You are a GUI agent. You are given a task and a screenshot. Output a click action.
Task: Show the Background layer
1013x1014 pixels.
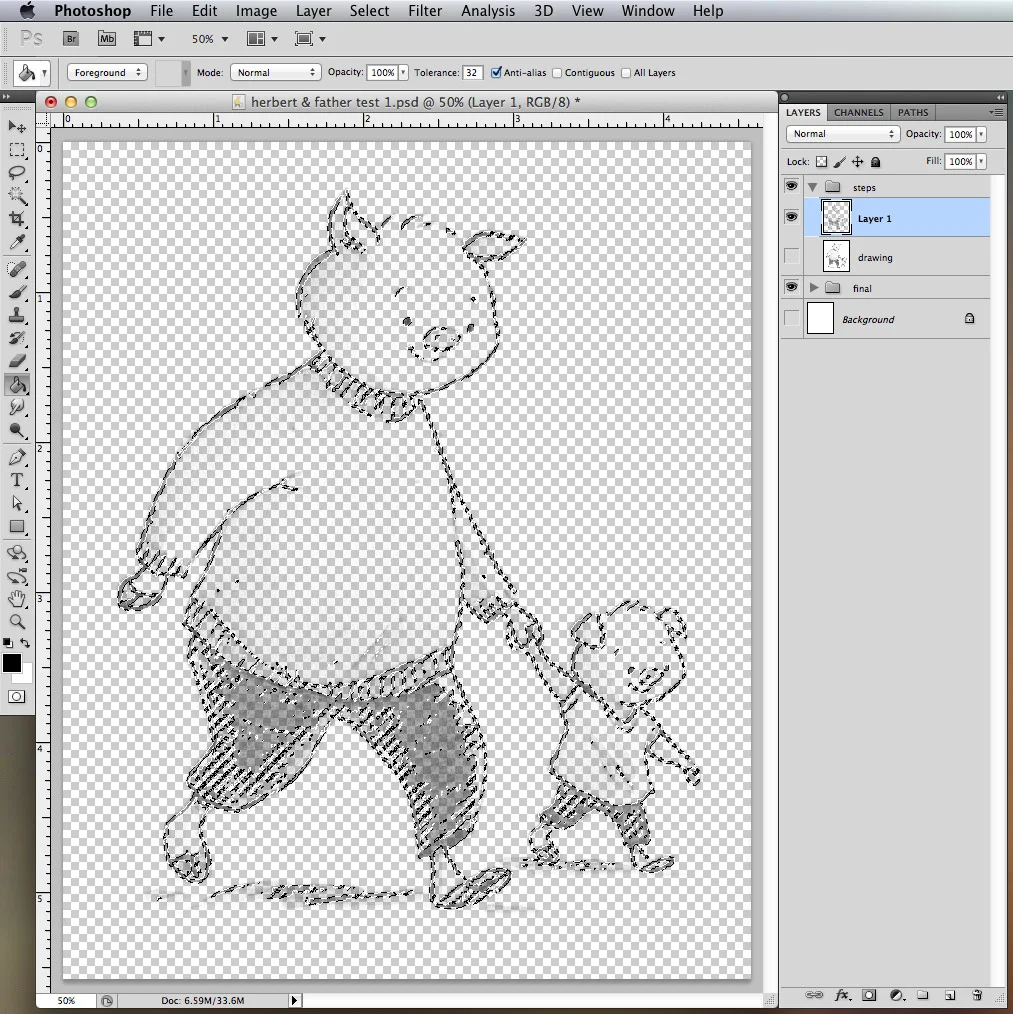coord(791,318)
